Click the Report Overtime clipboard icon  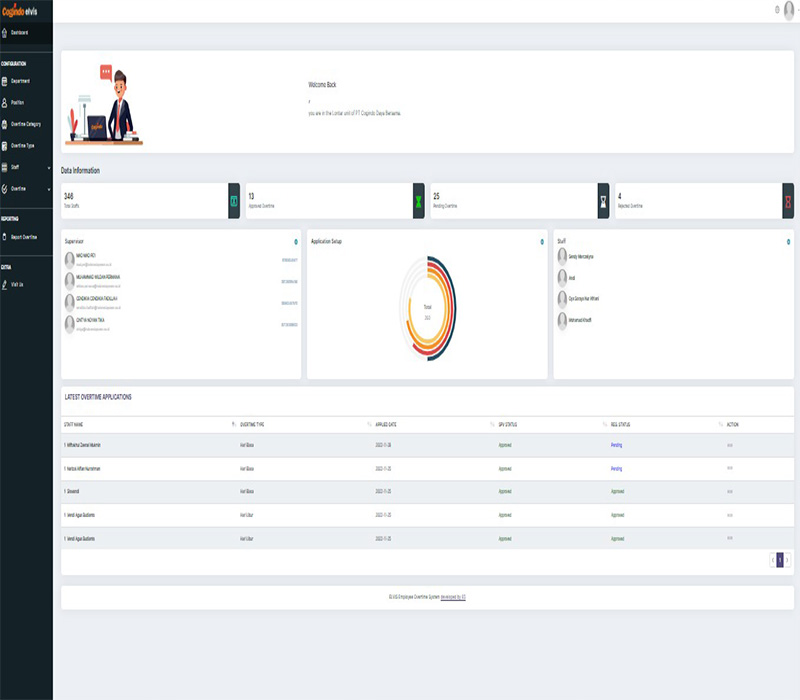point(5,237)
